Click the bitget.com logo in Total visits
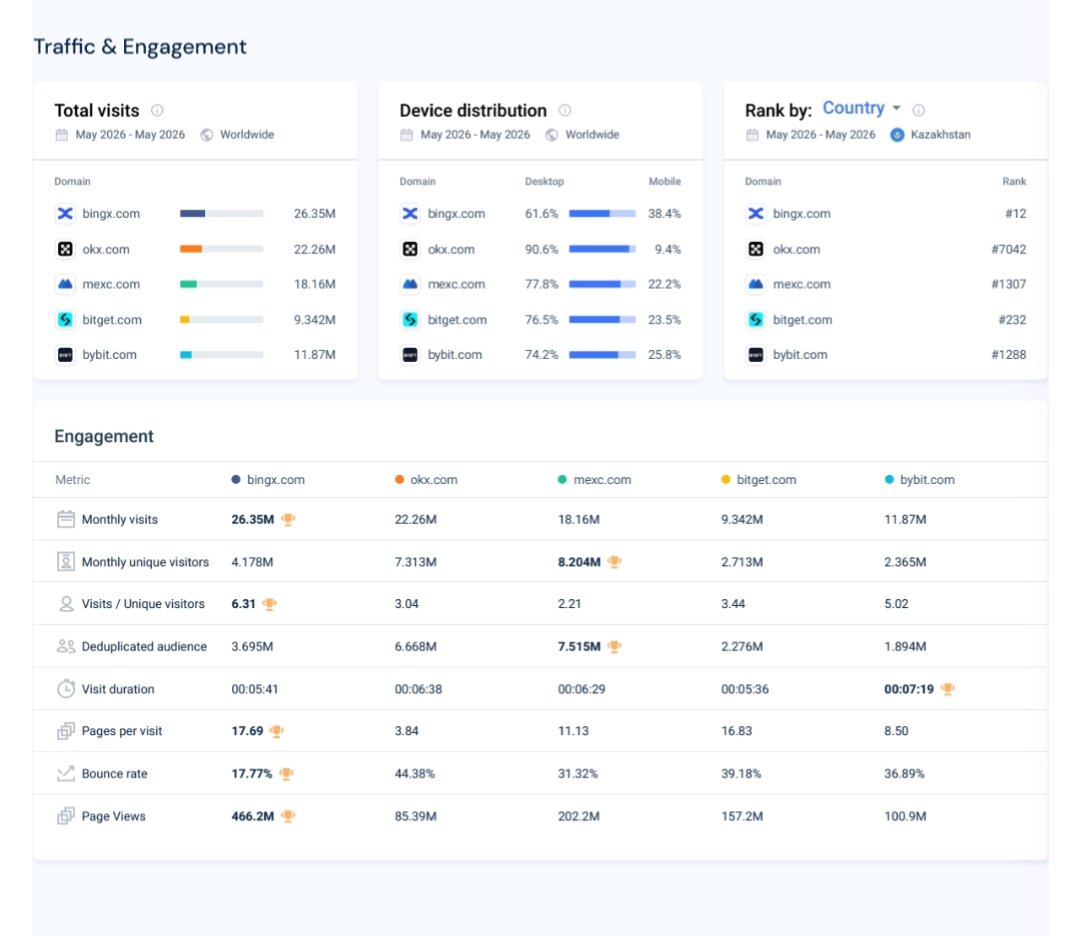Image resolution: width=1074 pixels, height=936 pixels. tap(65, 320)
